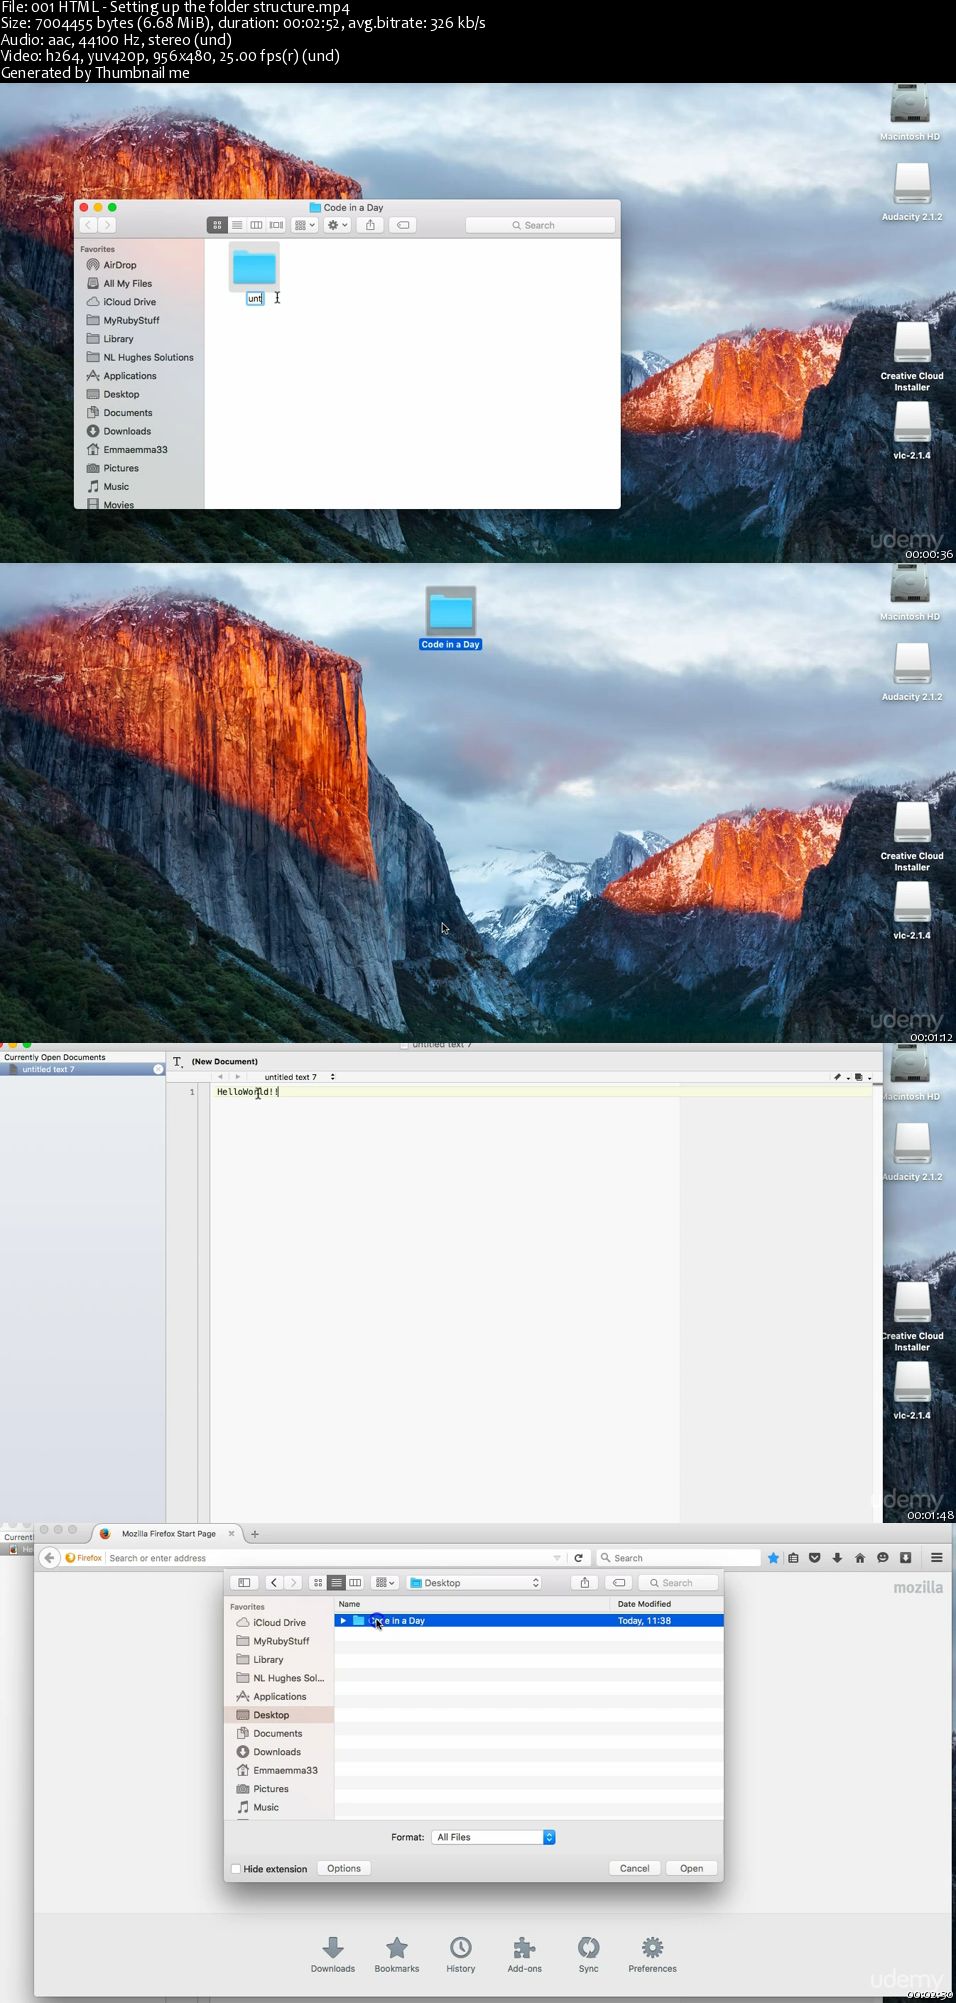Click tags button in Firefox file dialog
The width and height of the screenshot is (956, 2003).
click(620, 1583)
